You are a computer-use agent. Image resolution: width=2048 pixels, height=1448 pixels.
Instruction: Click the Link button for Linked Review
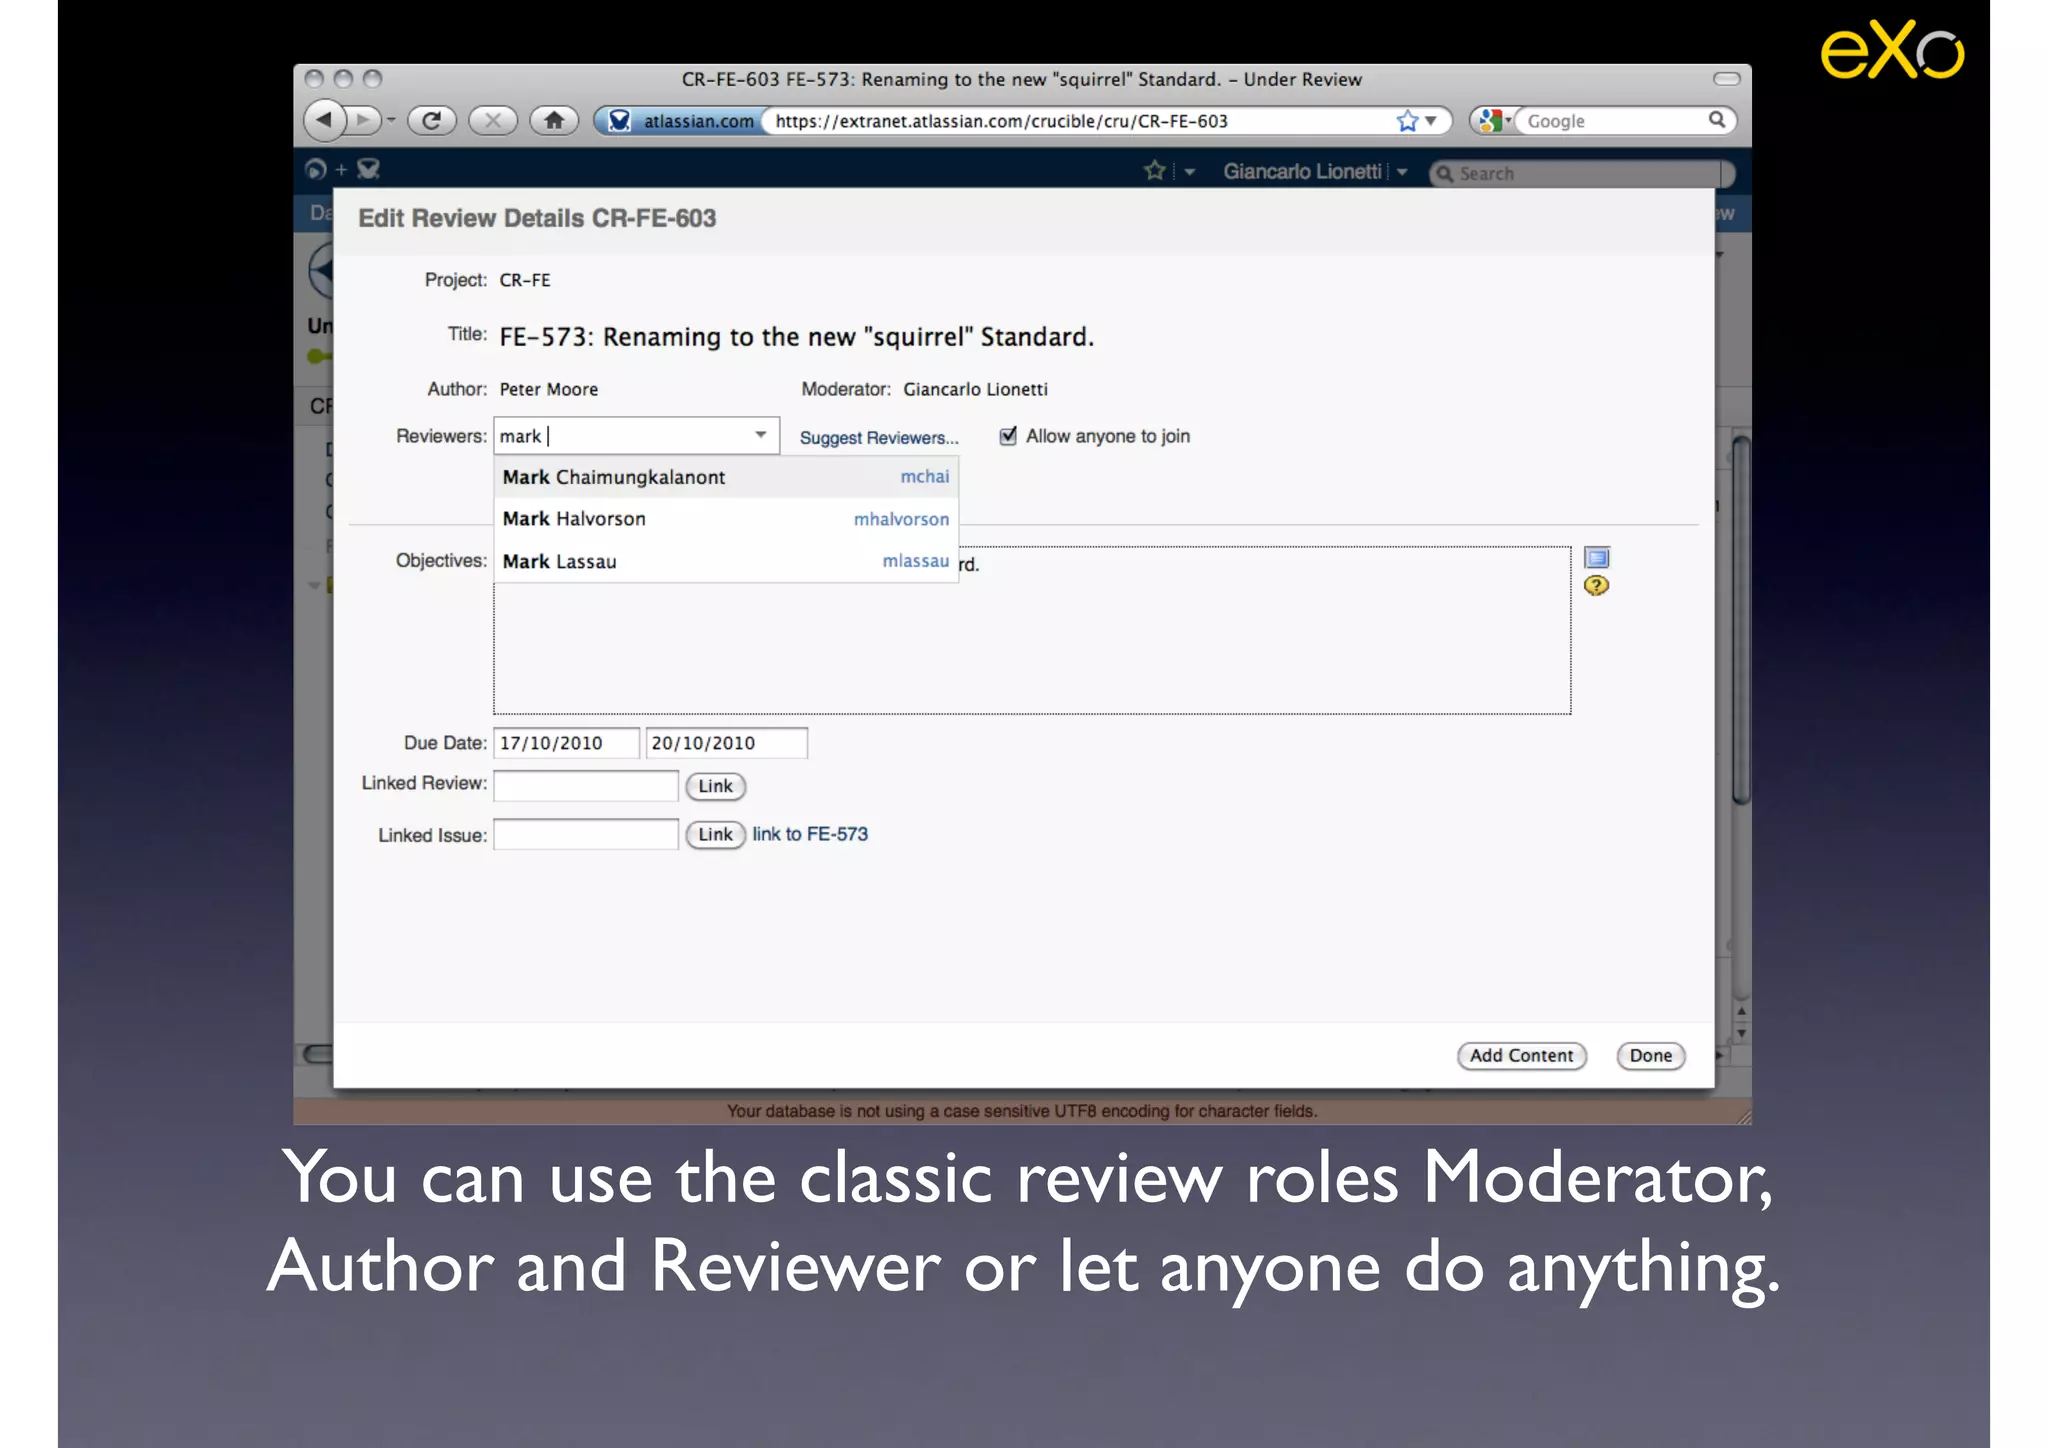point(715,786)
